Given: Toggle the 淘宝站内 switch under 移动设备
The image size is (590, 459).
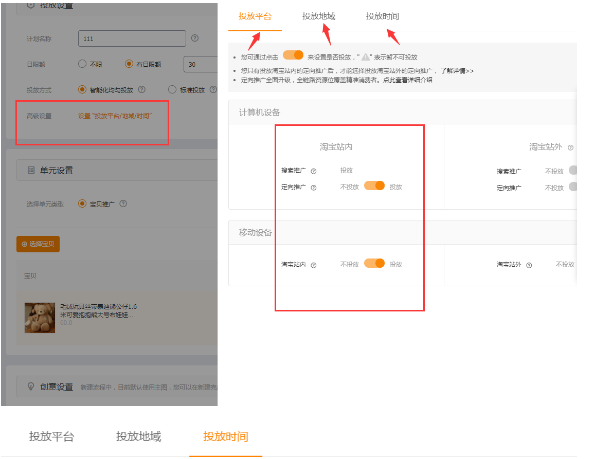Looking at the screenshot, I should 374,263.
